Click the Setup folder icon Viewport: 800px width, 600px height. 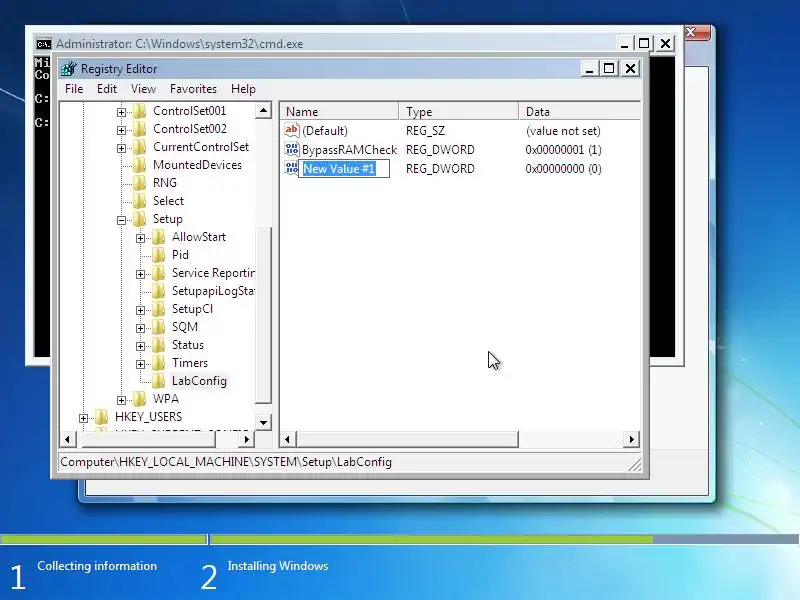pos(140,219)
